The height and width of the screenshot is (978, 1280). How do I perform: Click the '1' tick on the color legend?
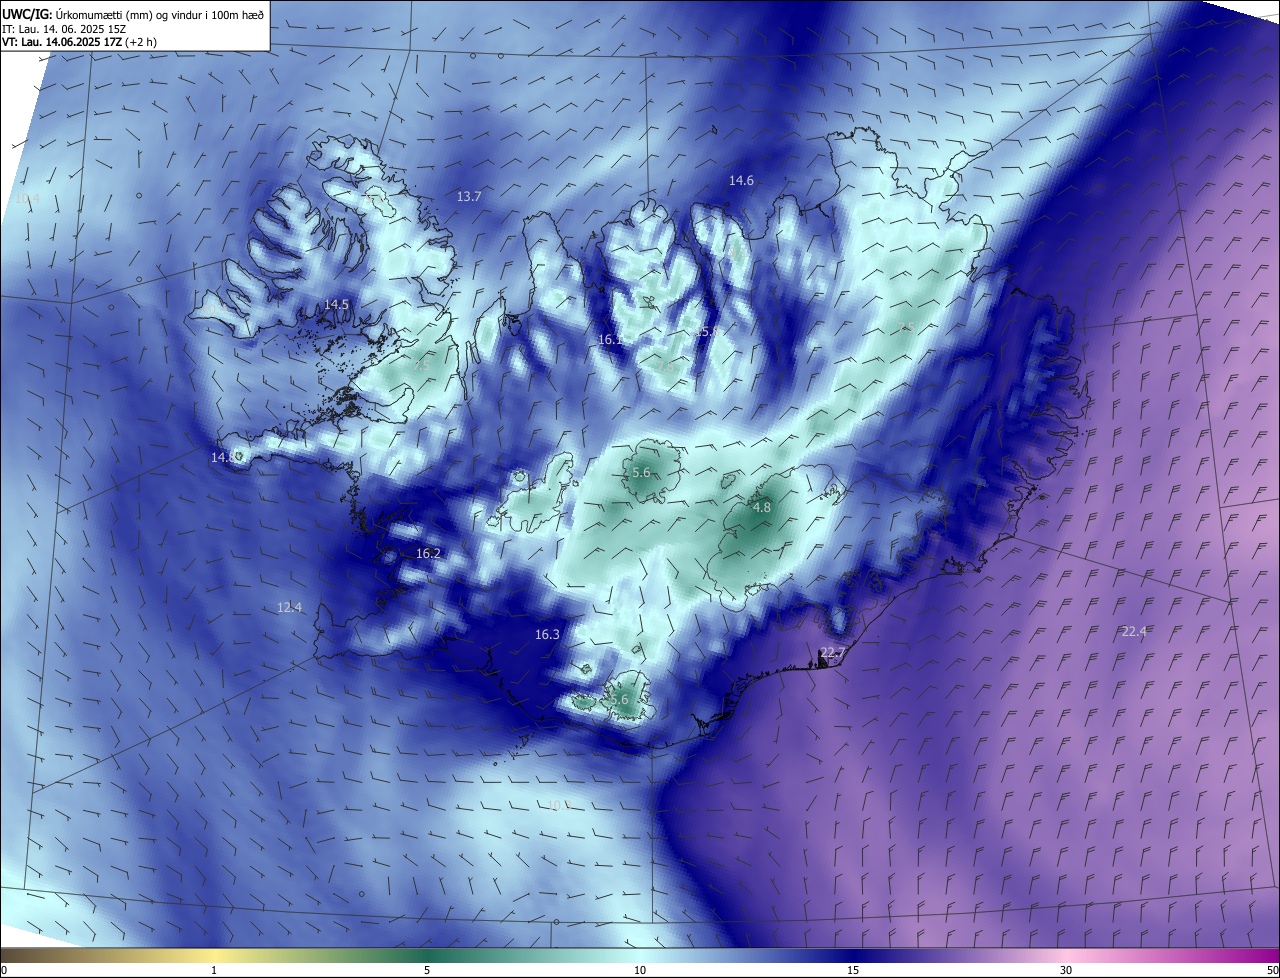pos(214,970)
